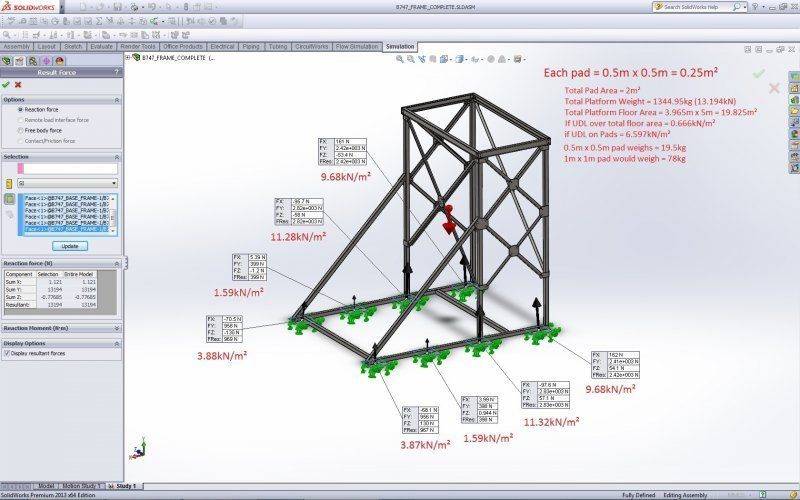Switch to DimXpertManager tab icon

tap(46, 61)
